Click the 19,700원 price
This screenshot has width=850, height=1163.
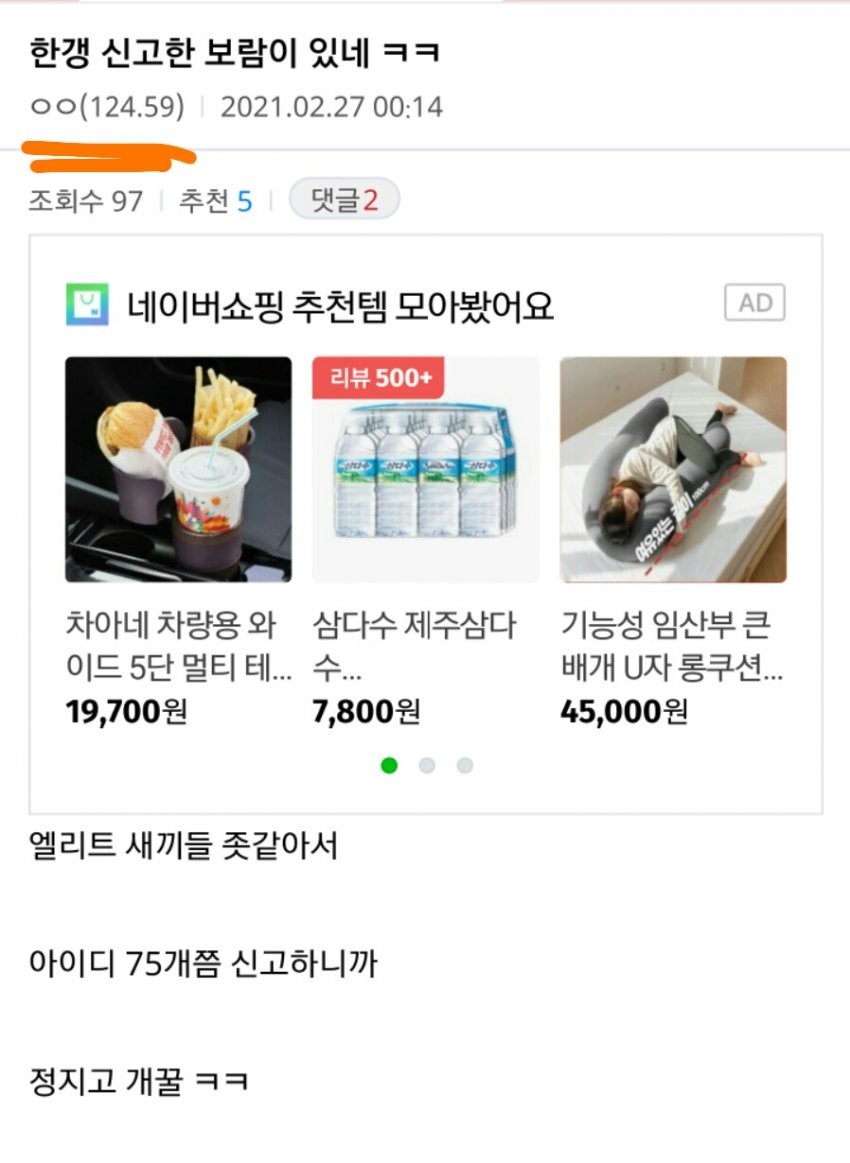(x=126, y=712)
